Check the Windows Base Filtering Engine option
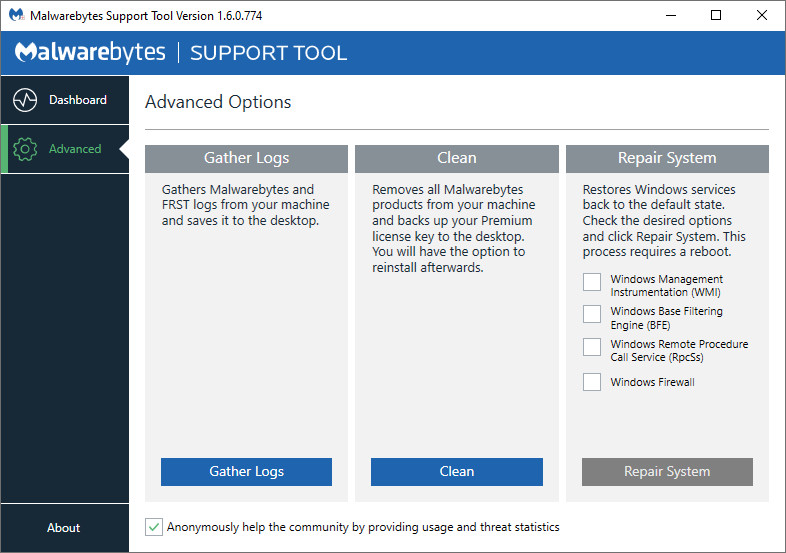The width and height of the screenshot is (786, 553). click(x=592, y=315)
